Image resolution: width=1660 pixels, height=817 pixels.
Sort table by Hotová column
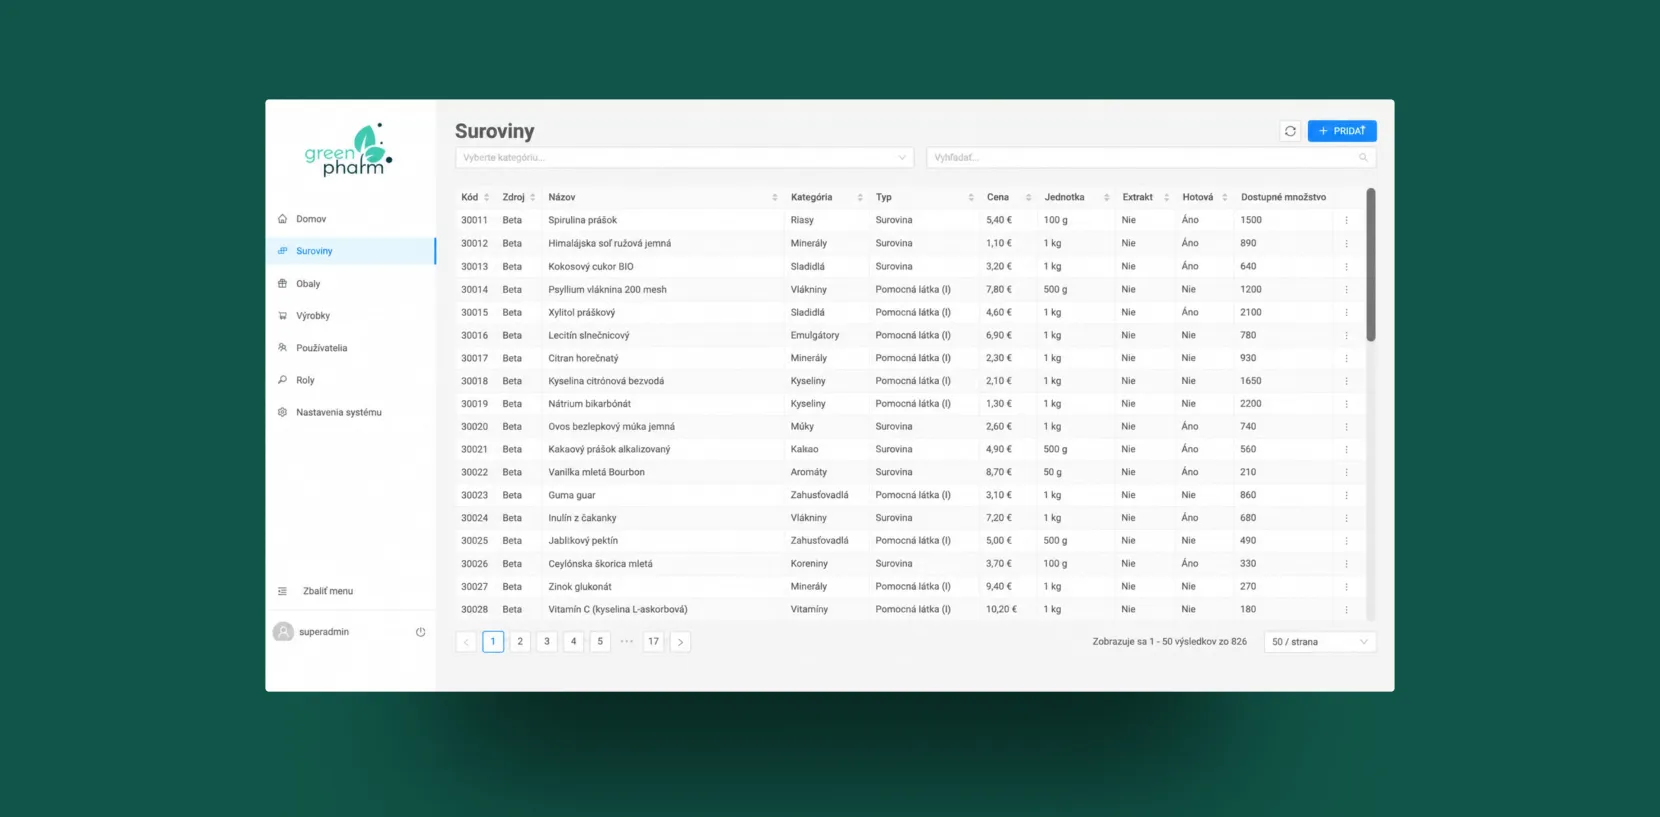coord(1204,197)
